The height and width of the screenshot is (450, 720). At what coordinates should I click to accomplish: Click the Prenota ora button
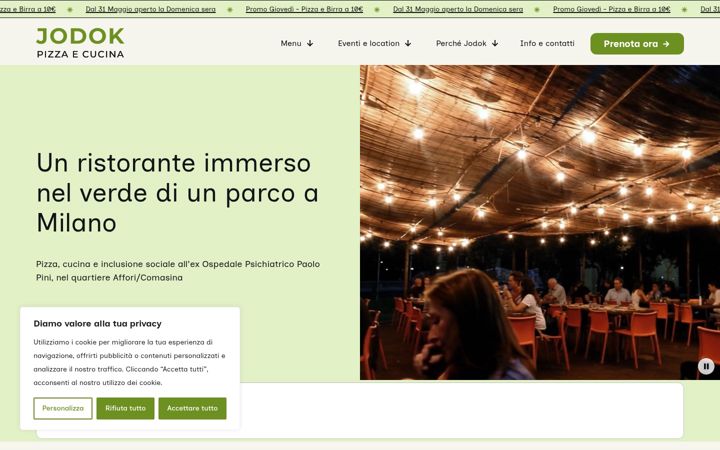coord(637,44)
